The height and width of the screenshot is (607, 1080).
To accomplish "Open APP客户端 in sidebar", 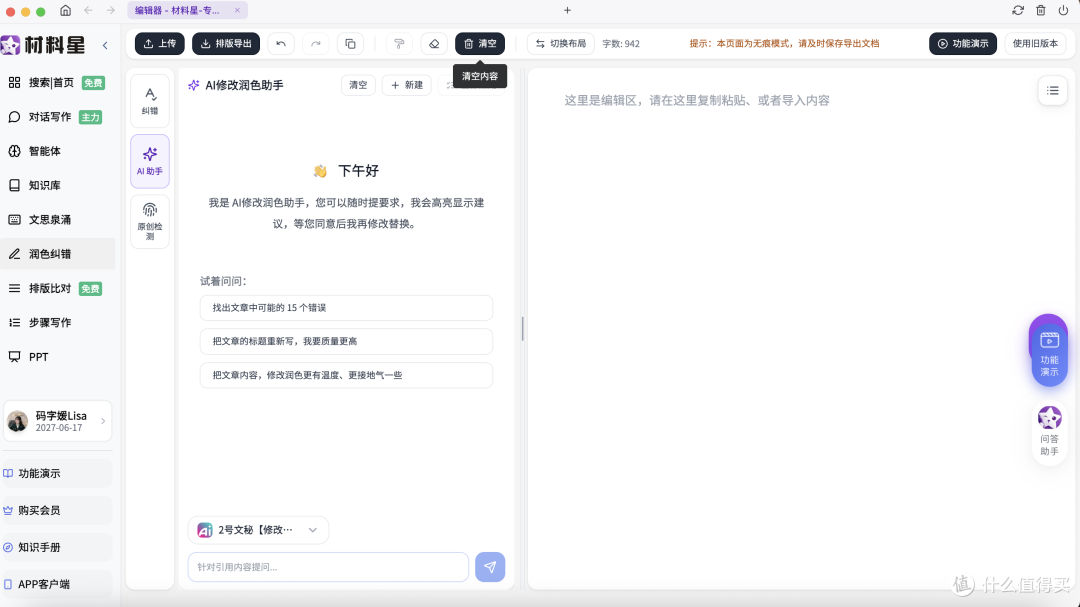I will click(57, 584).
